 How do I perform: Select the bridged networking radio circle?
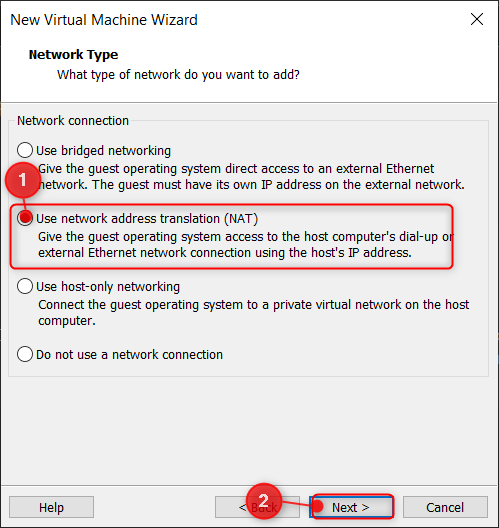[x=25, y=150]
